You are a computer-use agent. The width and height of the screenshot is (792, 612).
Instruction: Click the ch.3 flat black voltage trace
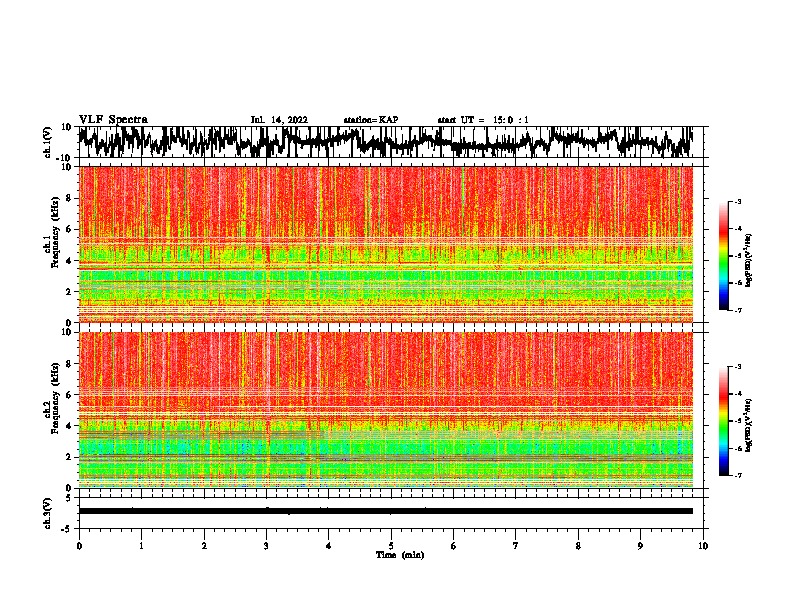point(385,511)
